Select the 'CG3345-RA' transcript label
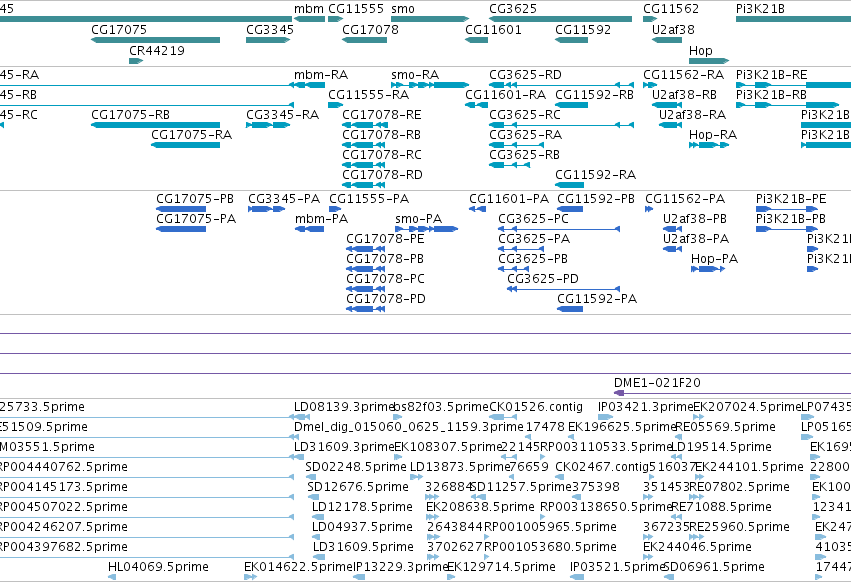Viewport: 851px width, 582px height. 283,115
